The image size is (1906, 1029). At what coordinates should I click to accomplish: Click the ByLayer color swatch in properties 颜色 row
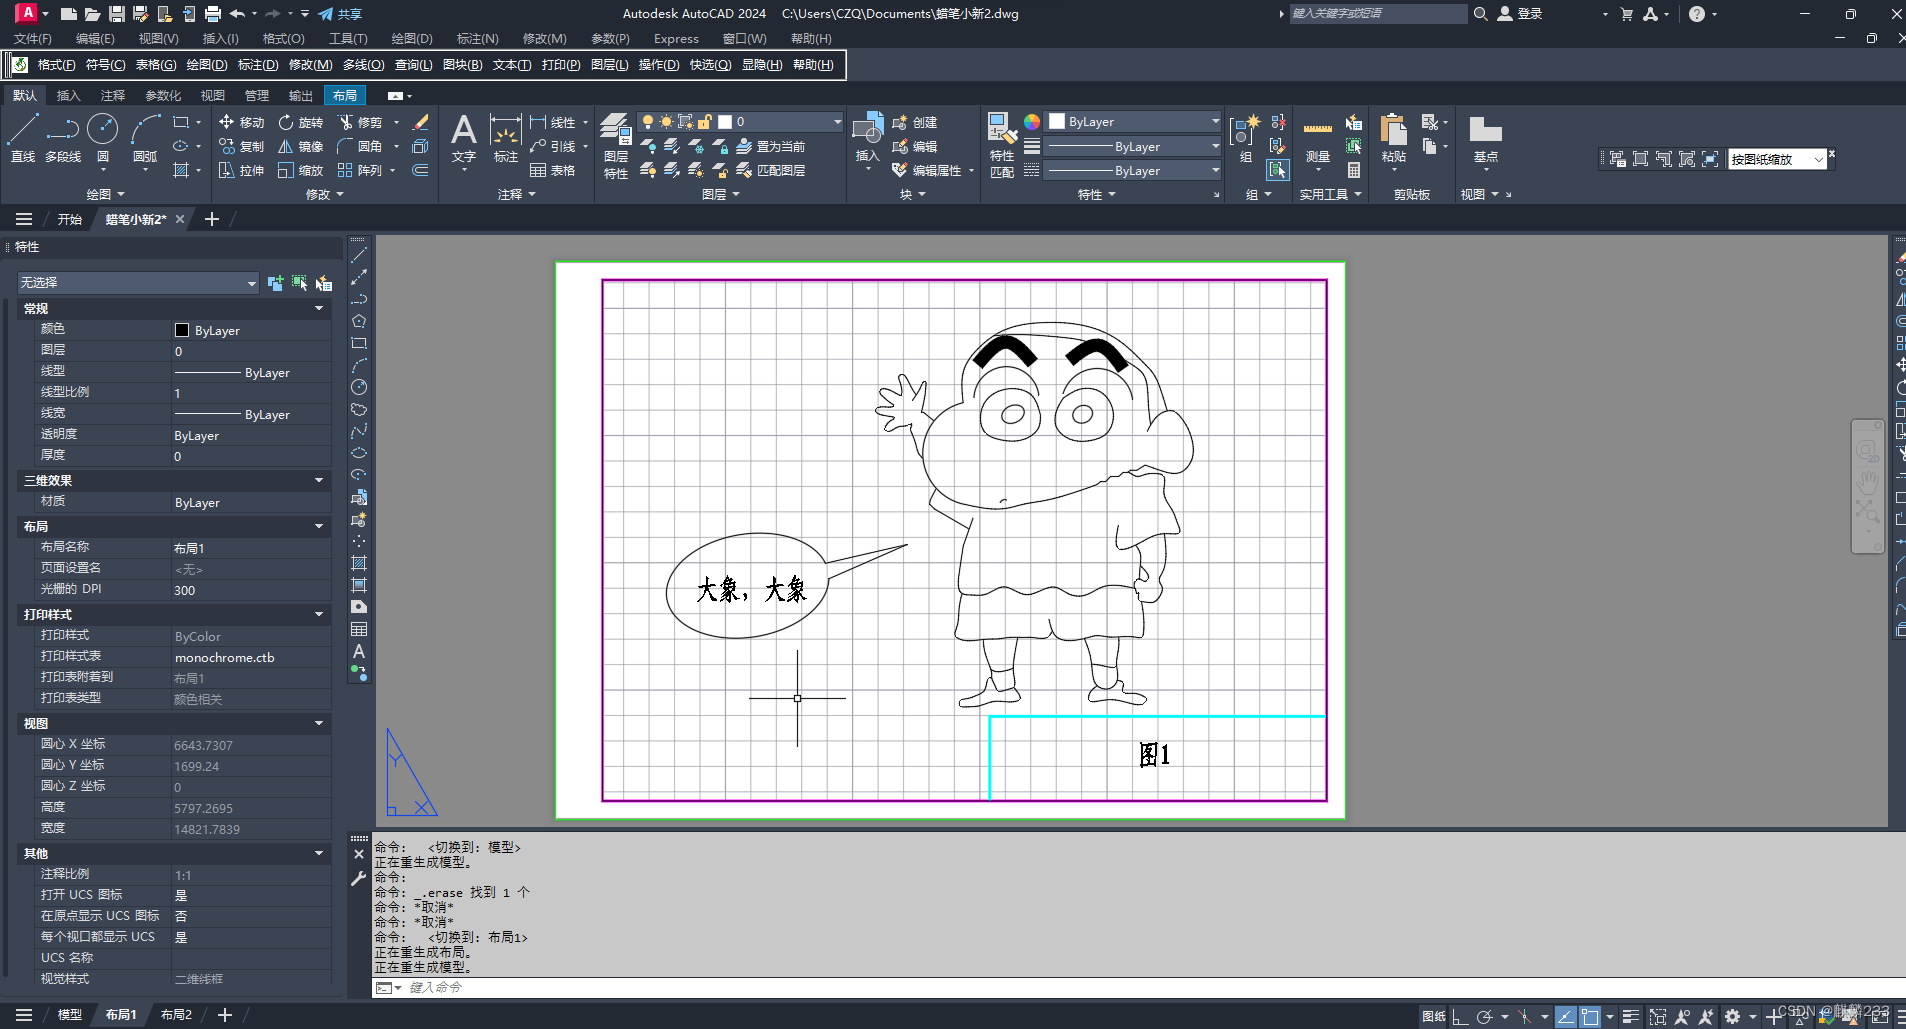pyautogui.click(x=182, y=330)
